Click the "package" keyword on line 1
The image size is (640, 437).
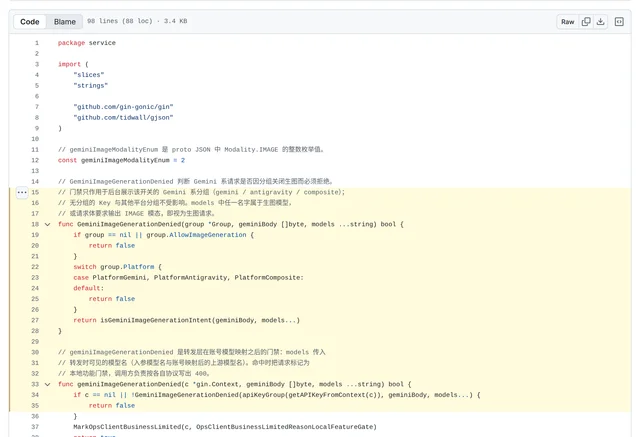click(71, 43)
